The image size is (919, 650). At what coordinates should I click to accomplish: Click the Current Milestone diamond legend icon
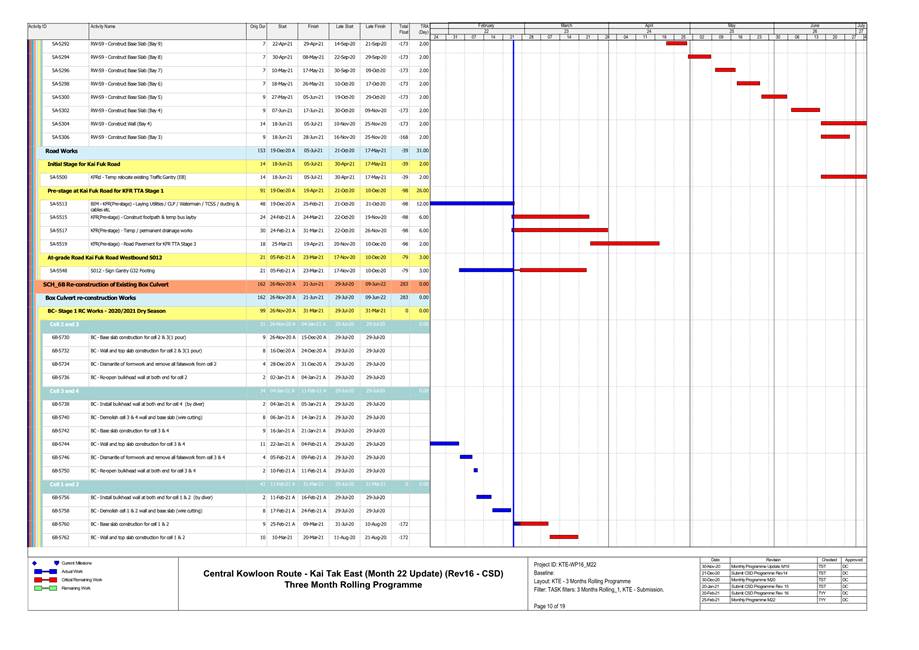(x=36, y=564)
